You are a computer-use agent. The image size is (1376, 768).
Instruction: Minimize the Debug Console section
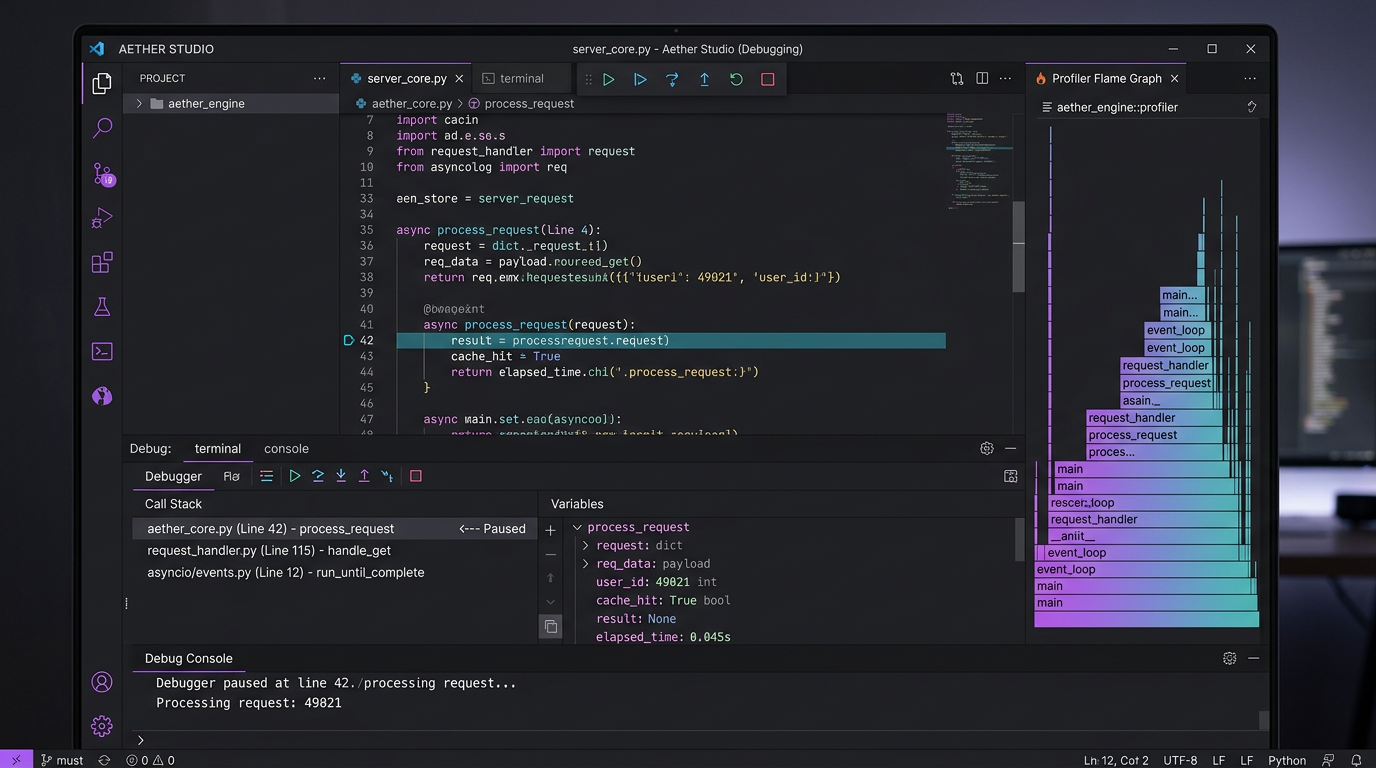point(1253,658)
